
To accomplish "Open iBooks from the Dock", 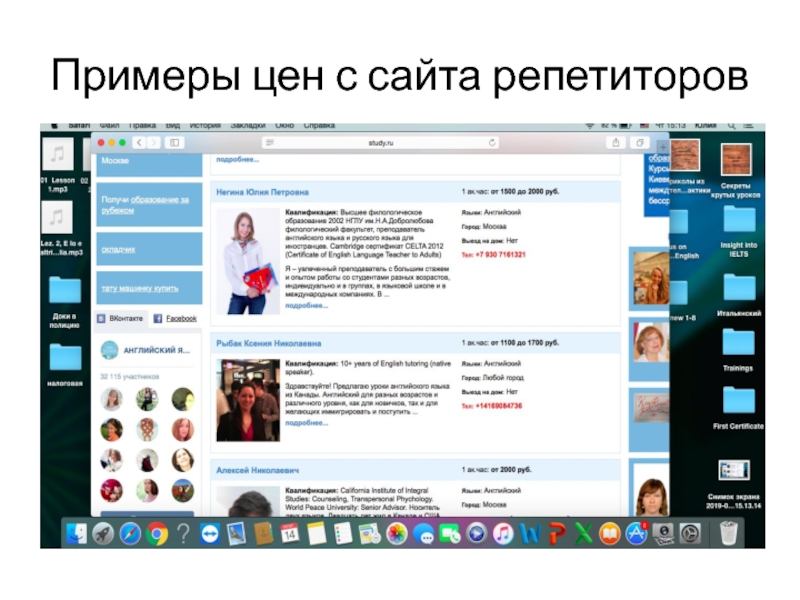I will [x=610, y=534].
